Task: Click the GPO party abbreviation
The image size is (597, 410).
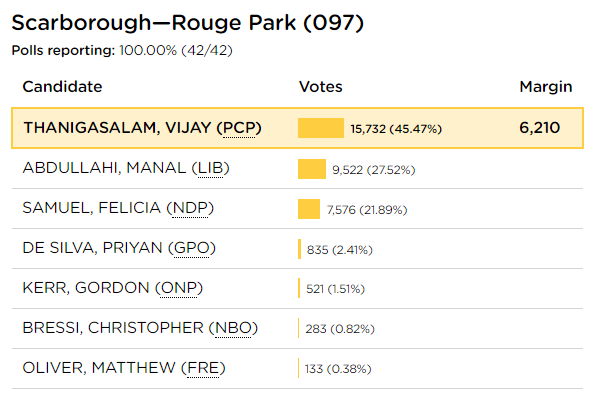Action: click(192, 248)
